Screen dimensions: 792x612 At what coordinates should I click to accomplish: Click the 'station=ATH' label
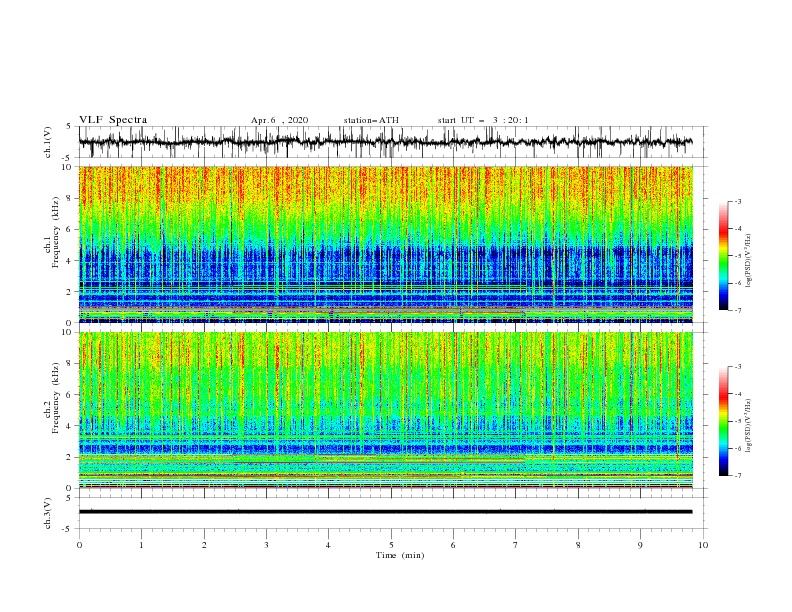click(x=371, y=120)
